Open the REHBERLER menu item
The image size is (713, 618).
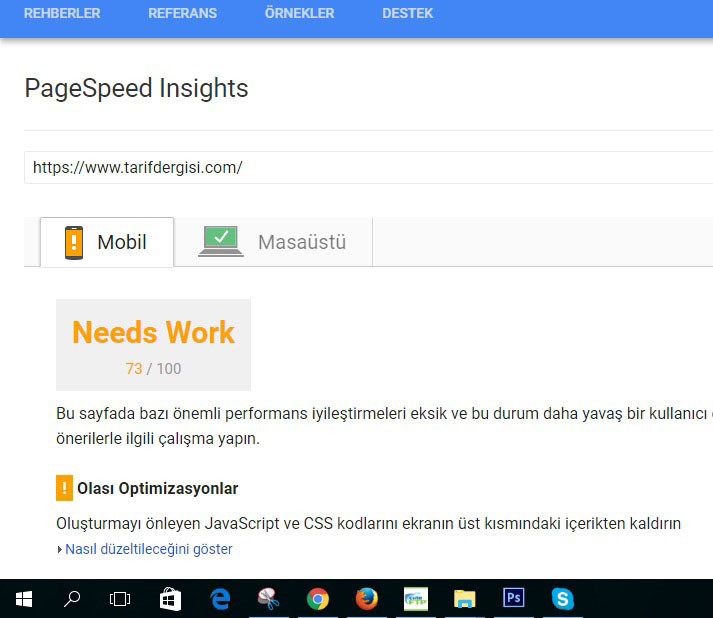pos(62,13)
